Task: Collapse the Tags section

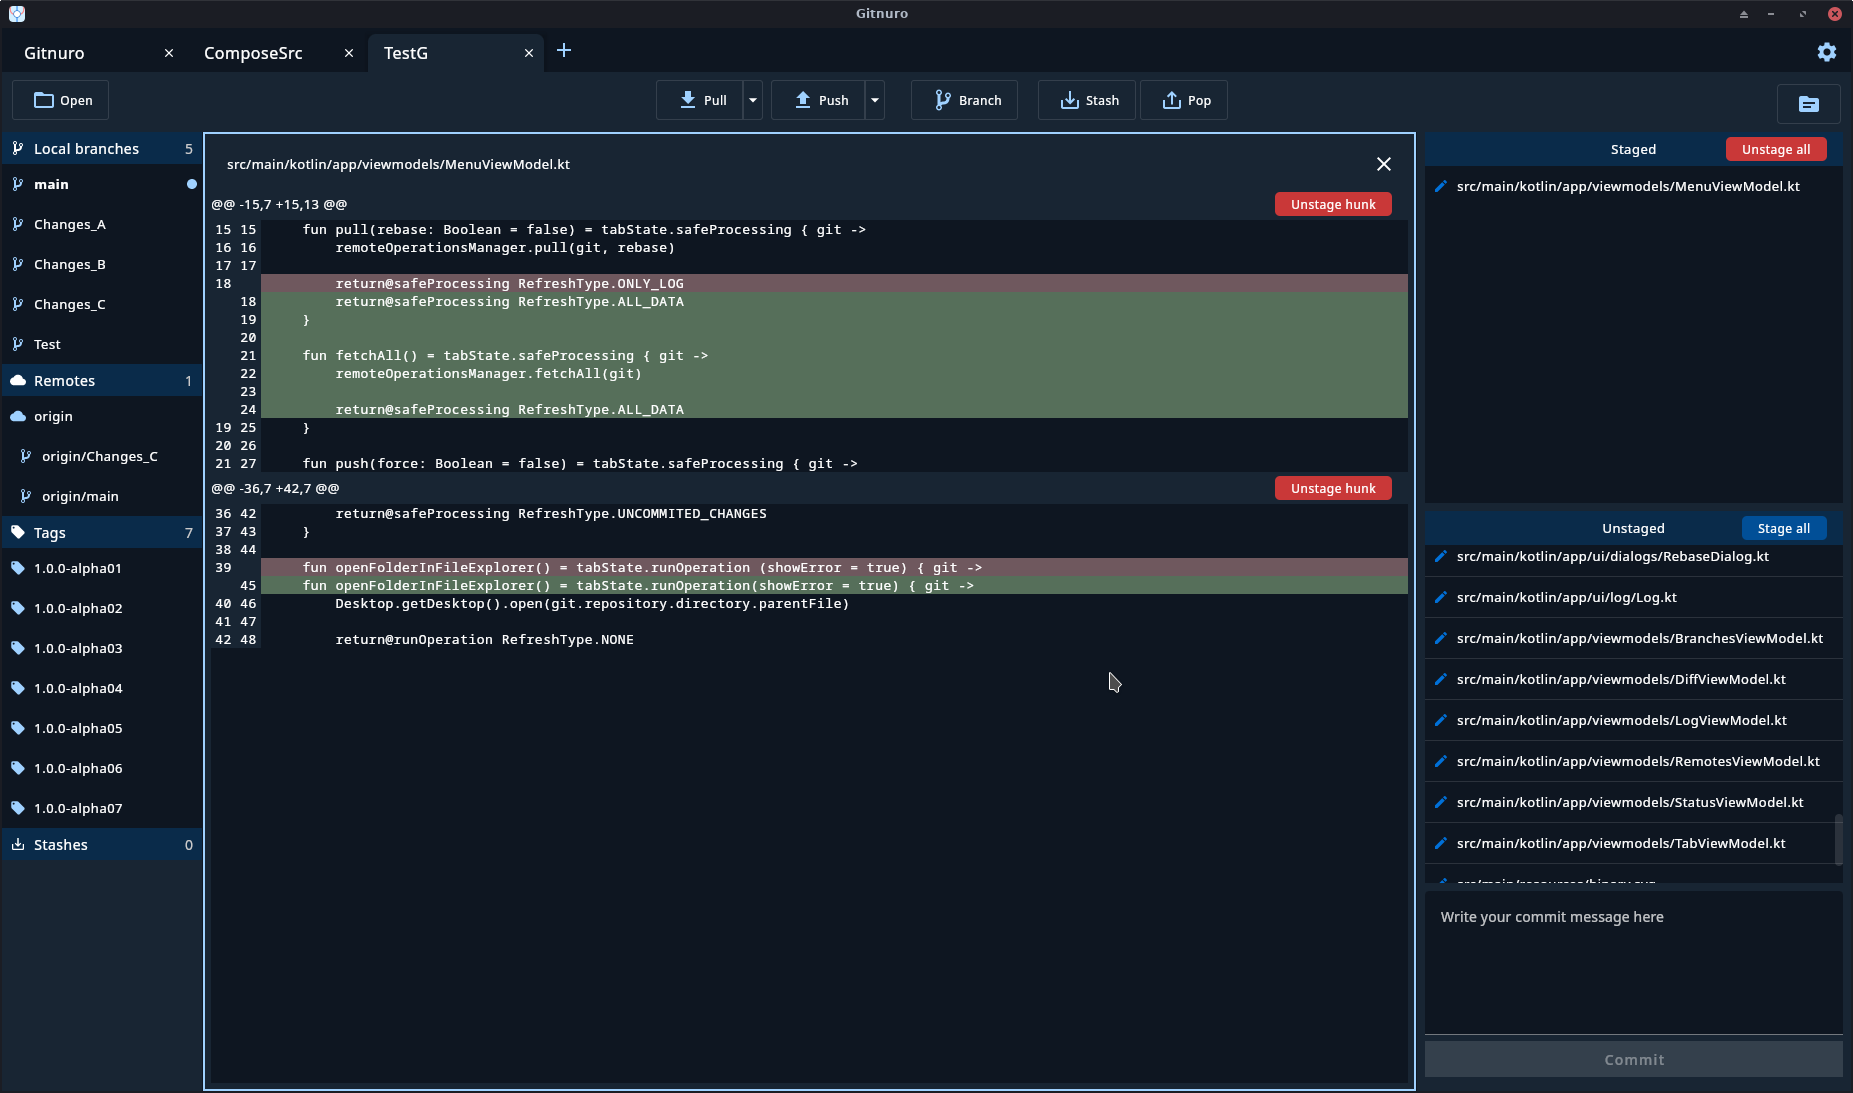Action: (102, 532)
